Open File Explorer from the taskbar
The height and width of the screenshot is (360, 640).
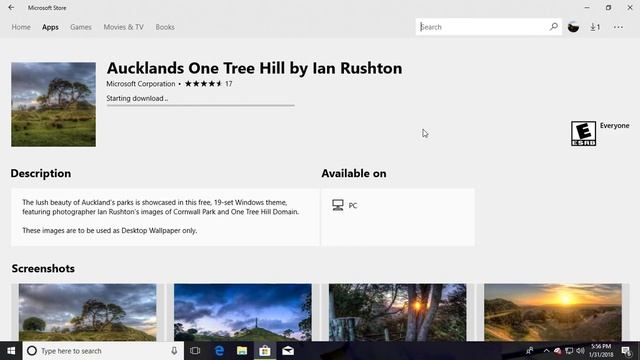coord(242,351)
